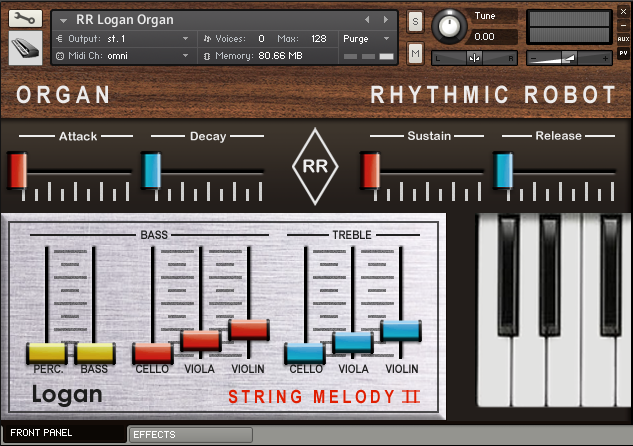Click the purge status indicator bars
This screenshot has width=633, height=446.
369,57
